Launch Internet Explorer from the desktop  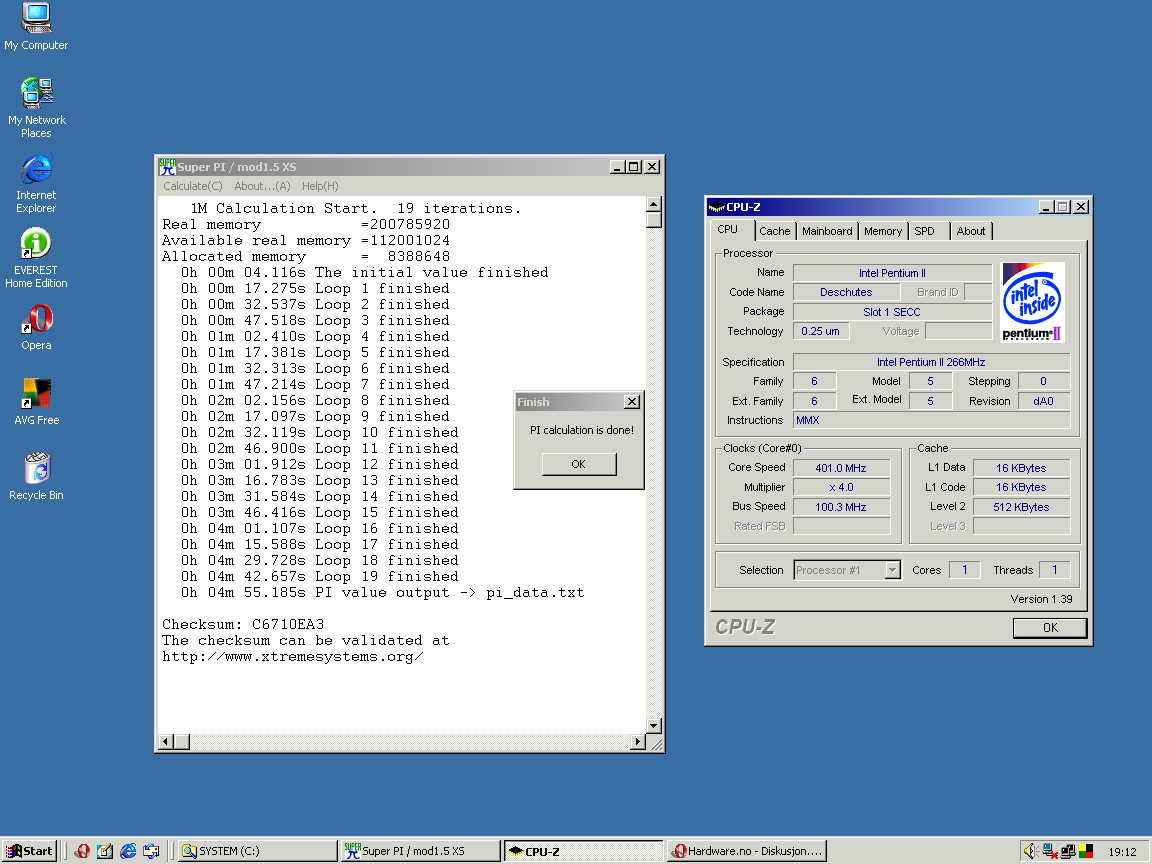(36, 183)
